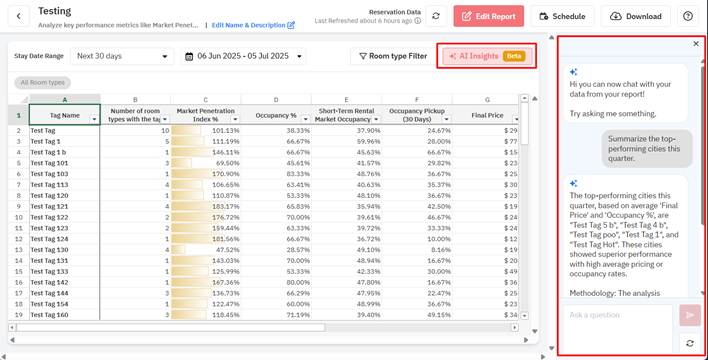Select the 8.16% occupancy pickup cell
The image size is (708, 360).
417,250
